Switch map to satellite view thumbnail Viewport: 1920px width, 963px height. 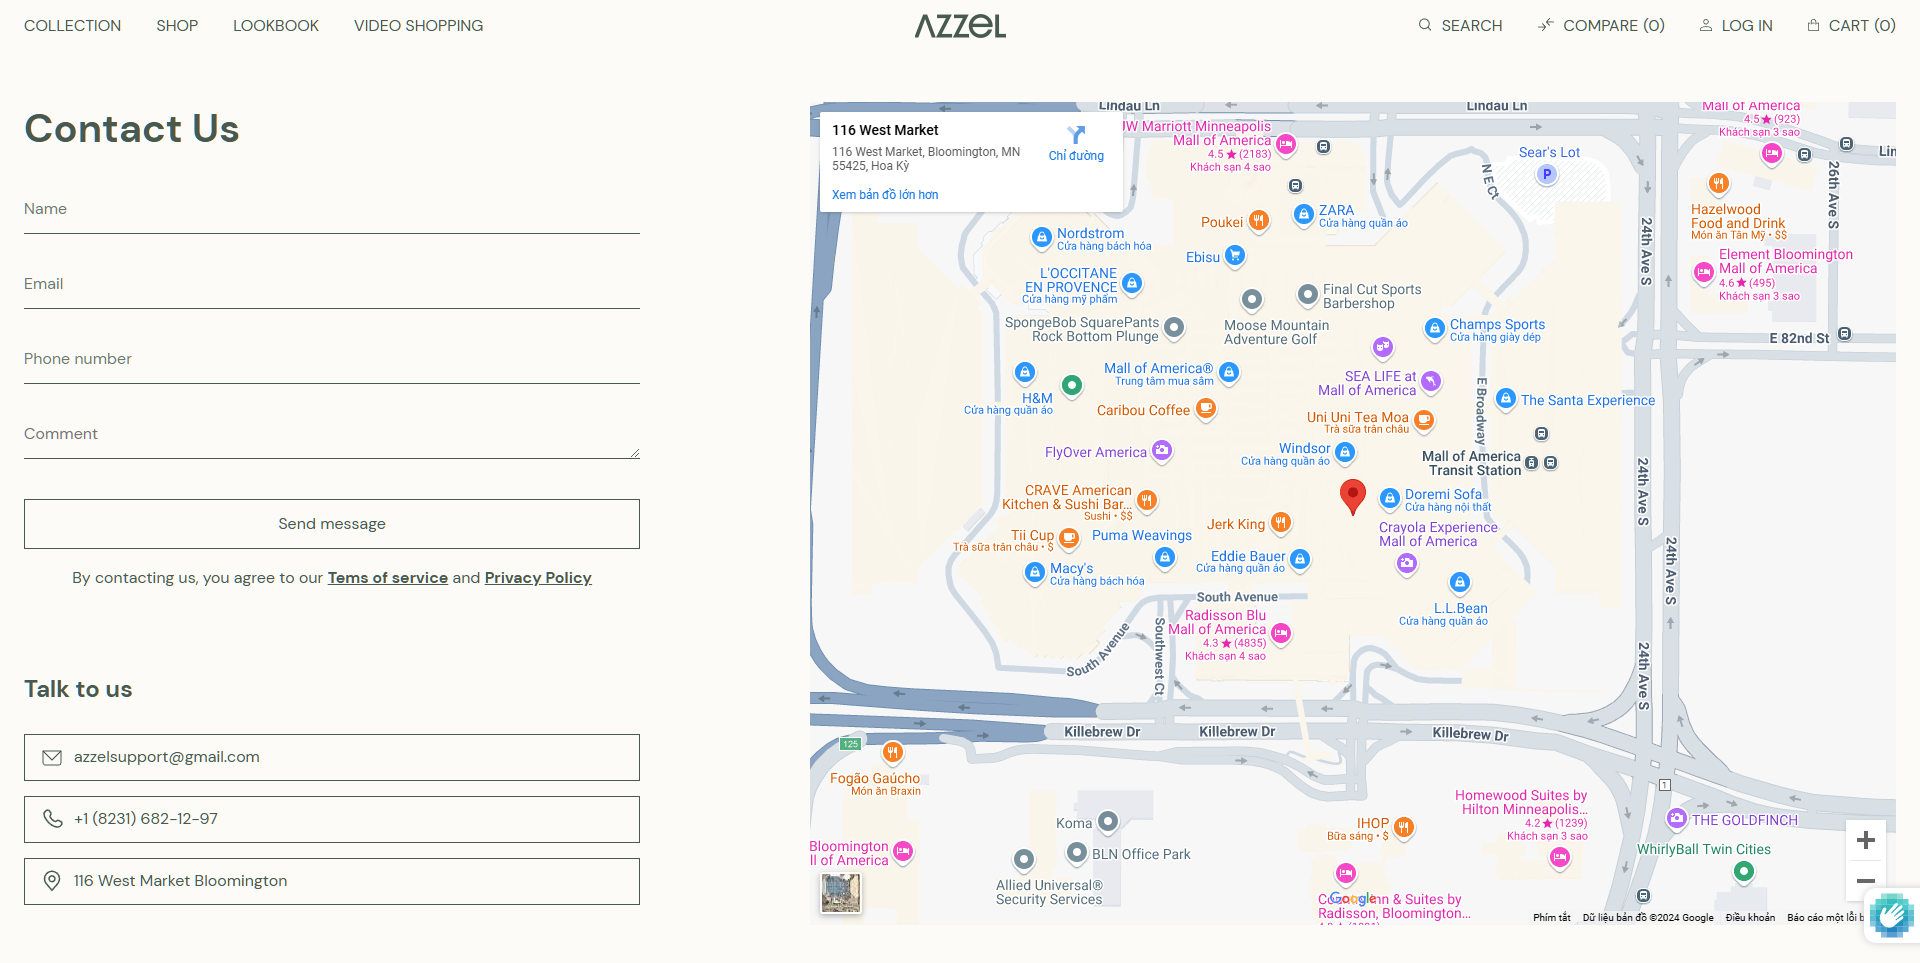tap(841, 893)
